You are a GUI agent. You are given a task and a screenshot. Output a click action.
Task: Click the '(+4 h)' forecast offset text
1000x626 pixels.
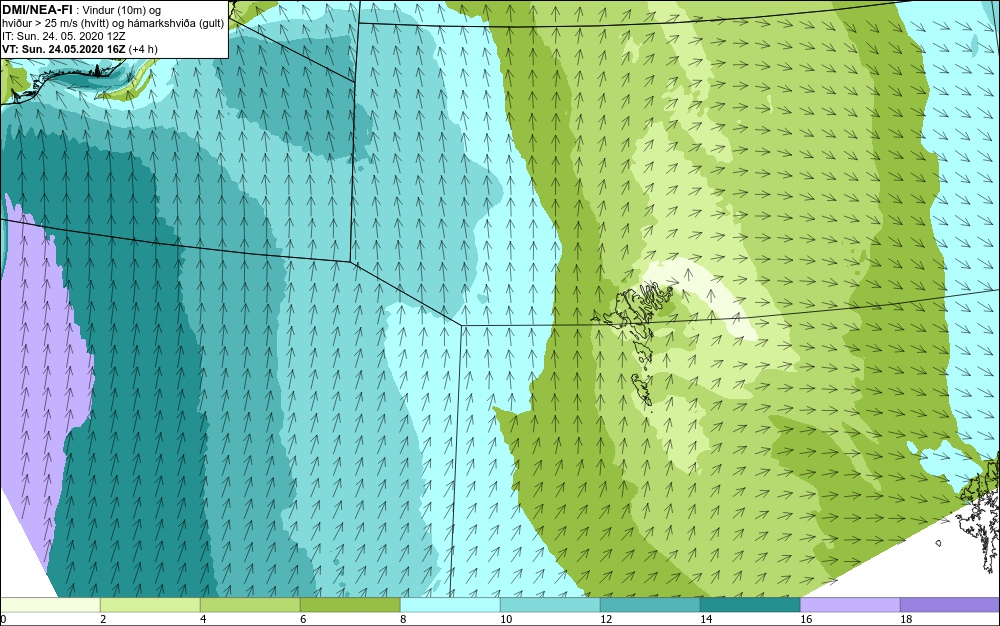point(143,49)
